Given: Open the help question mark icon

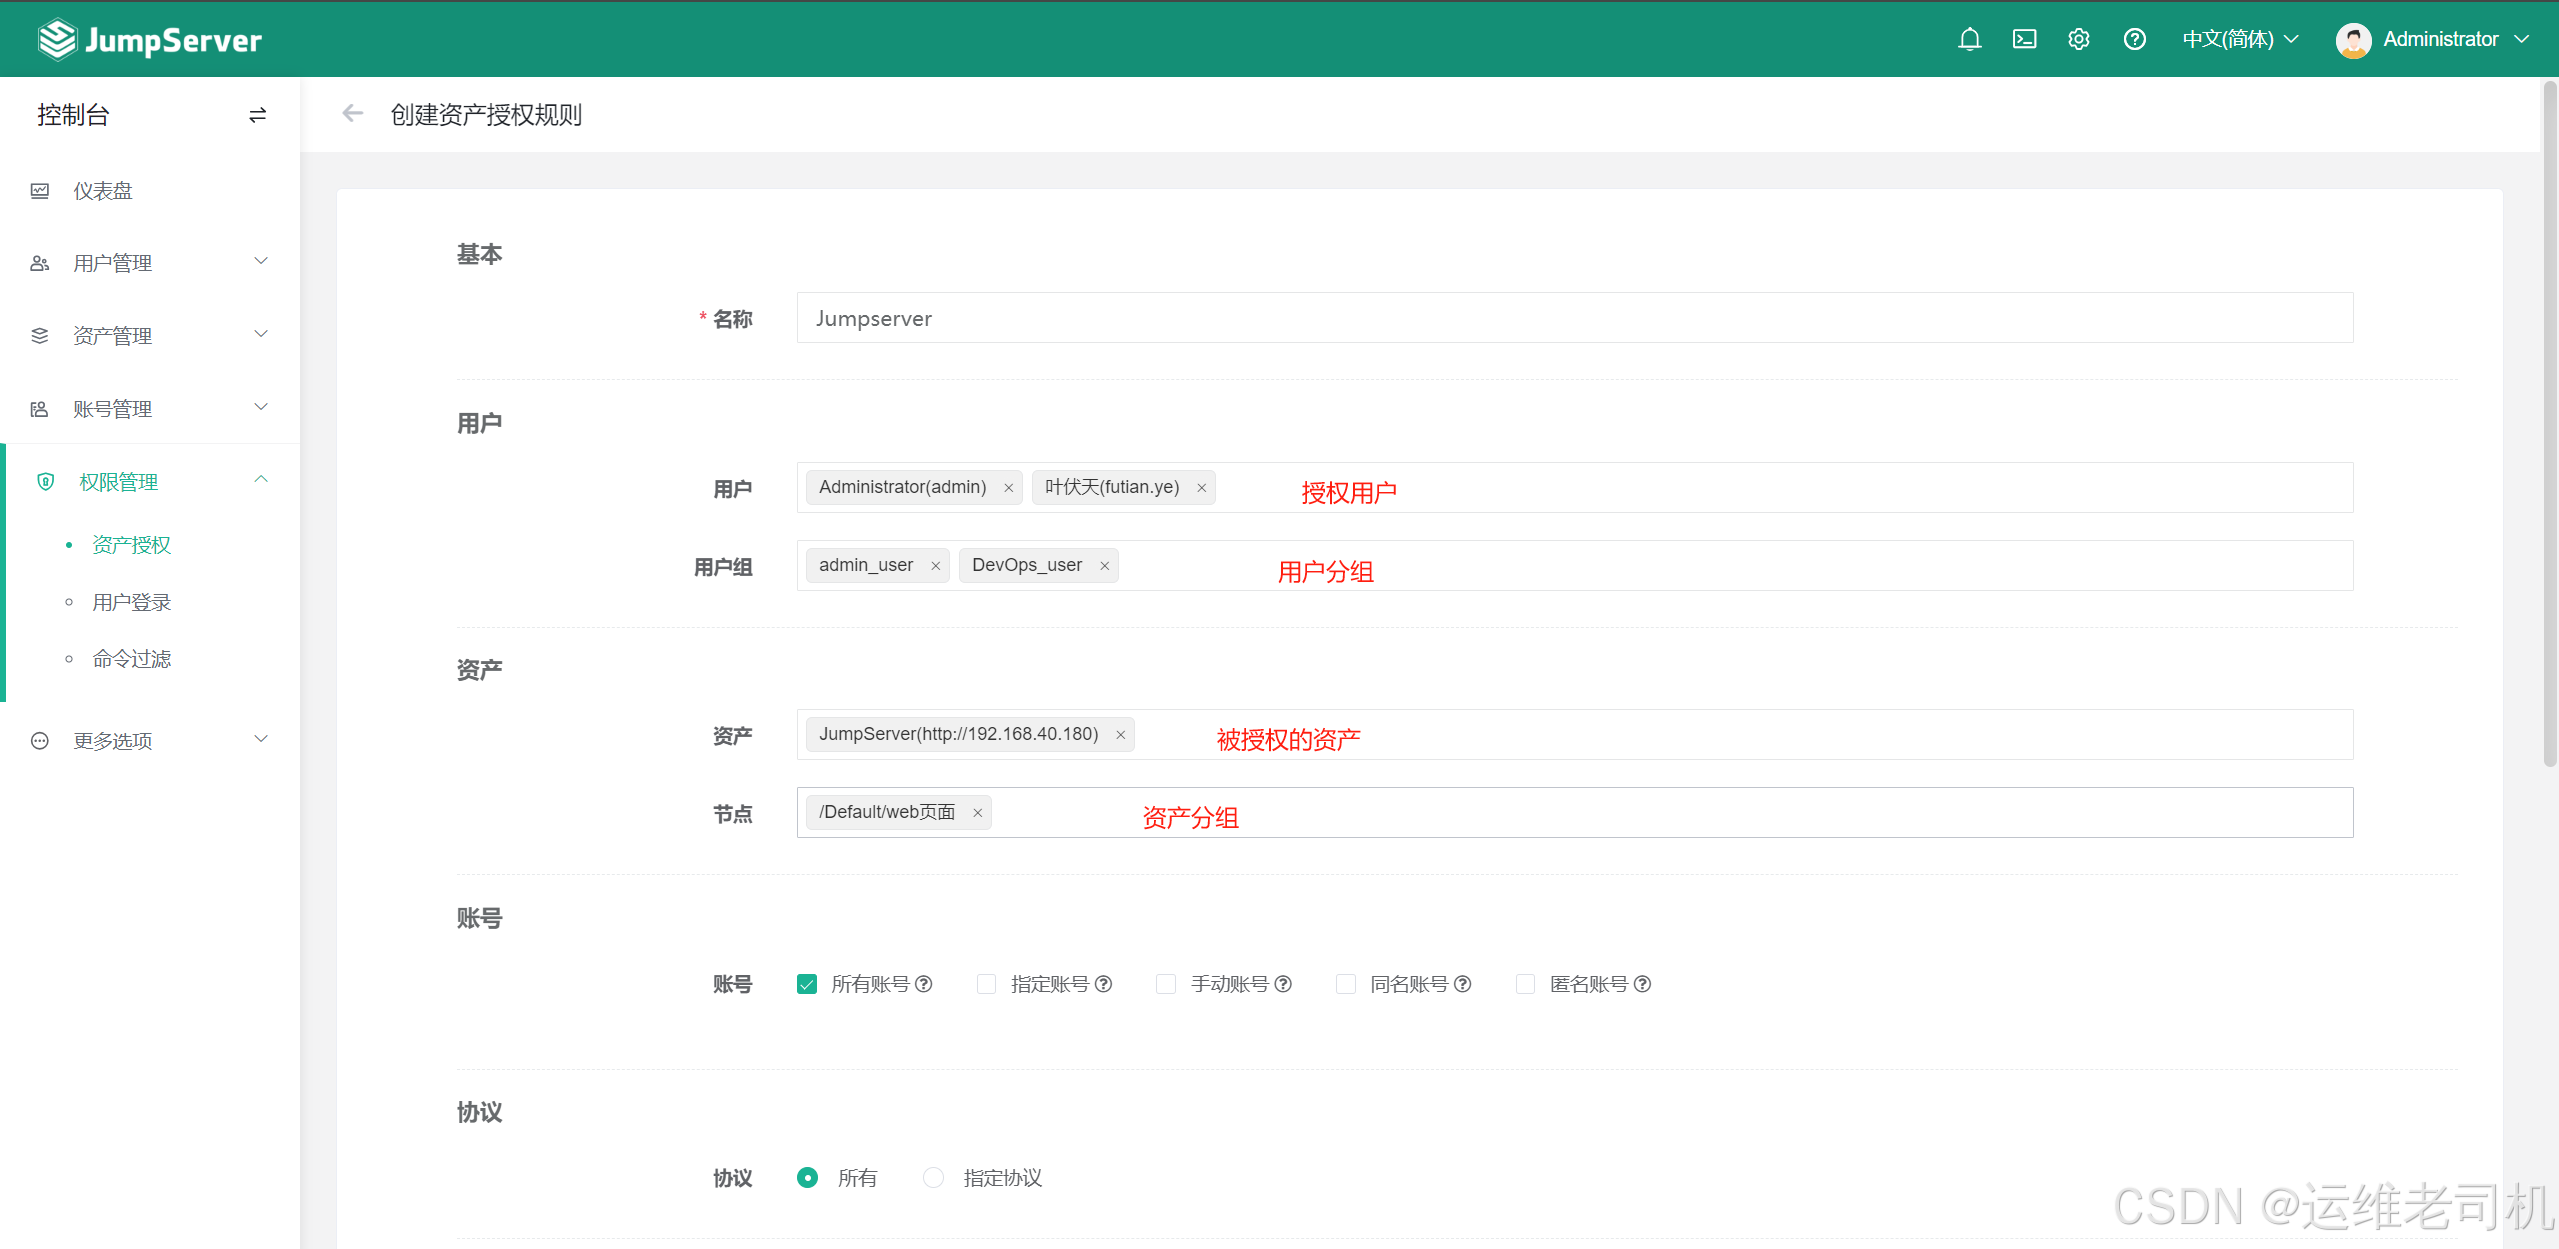Looking at the screenshot, I should pos(2134,39).
